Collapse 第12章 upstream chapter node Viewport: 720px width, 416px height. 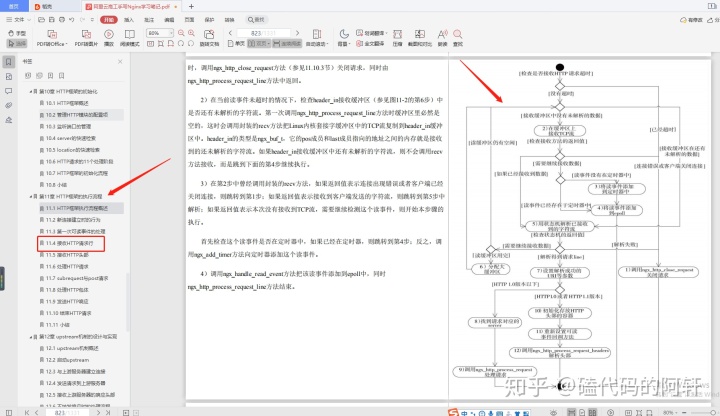[x=31, y=337]
